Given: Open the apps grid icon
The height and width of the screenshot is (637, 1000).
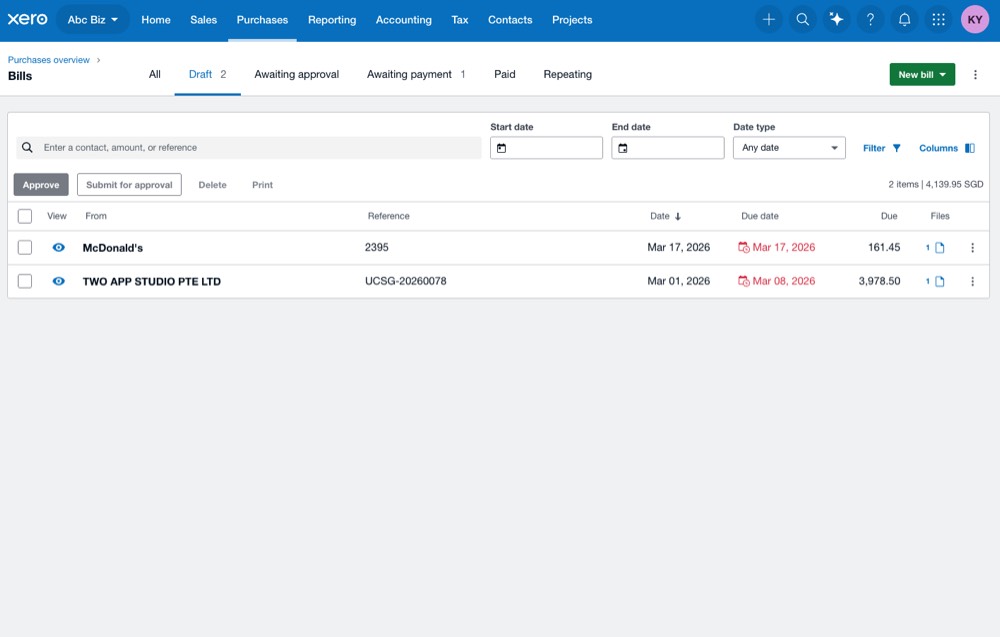Looking at the screenshot, I should [938, 20].
